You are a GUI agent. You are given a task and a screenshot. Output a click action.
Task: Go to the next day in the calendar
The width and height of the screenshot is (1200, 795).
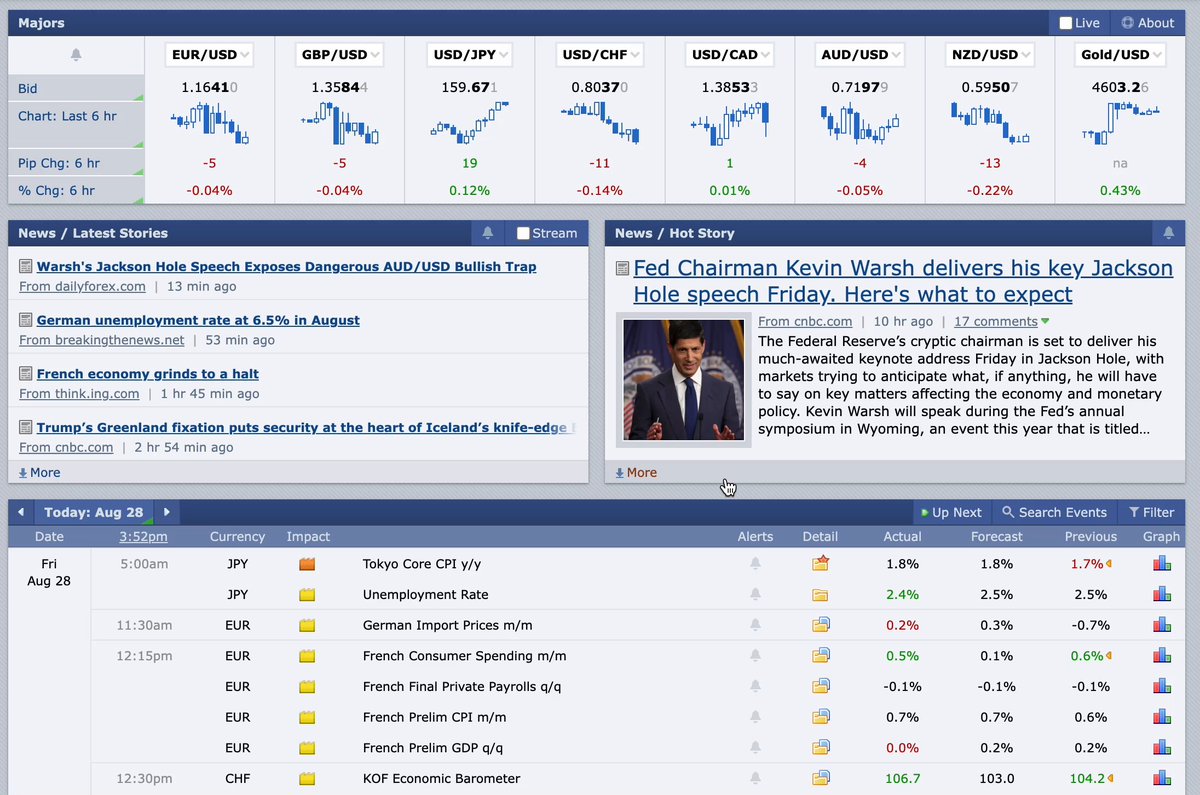click(167, 512)
